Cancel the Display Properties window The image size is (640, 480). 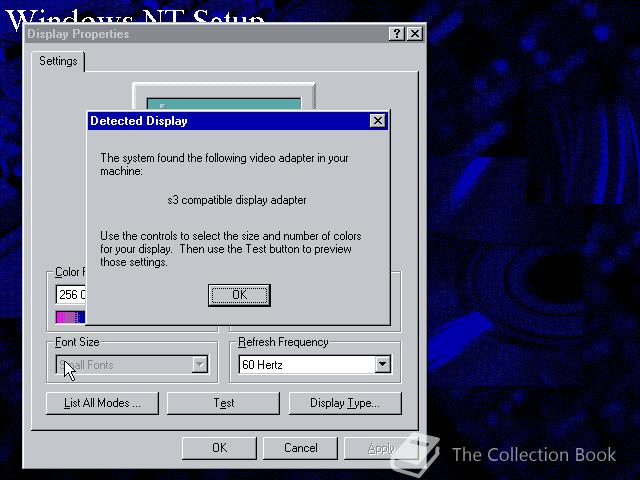tap(300, 448)
